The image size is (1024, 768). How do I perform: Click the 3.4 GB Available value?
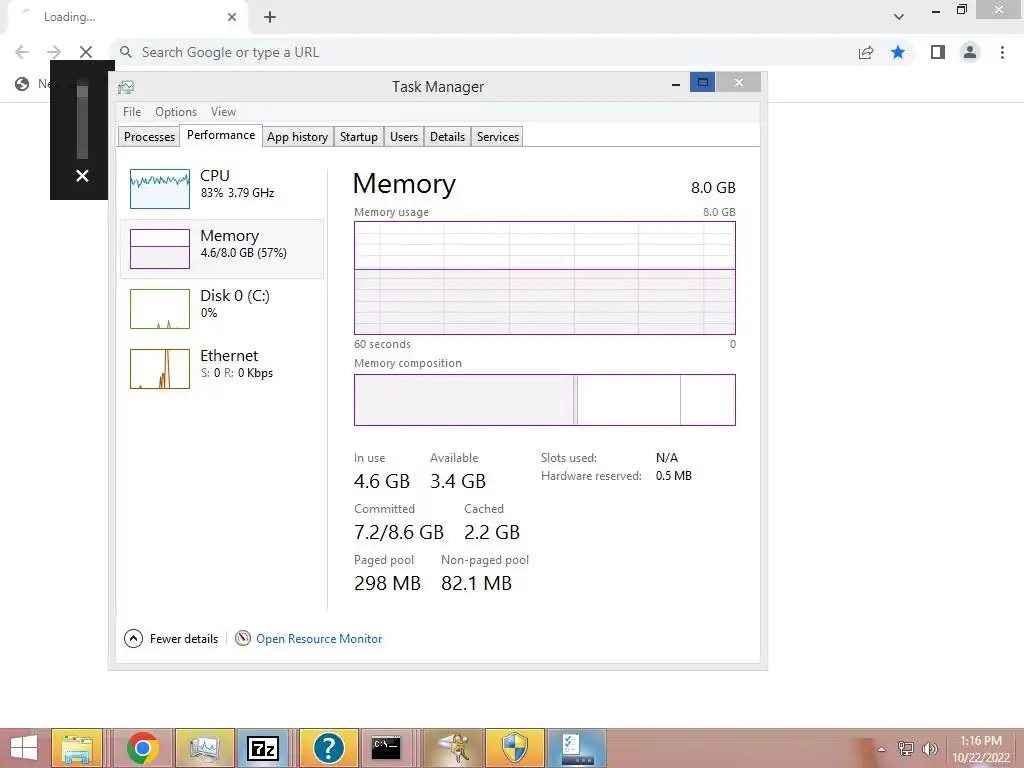coord(458,481)
